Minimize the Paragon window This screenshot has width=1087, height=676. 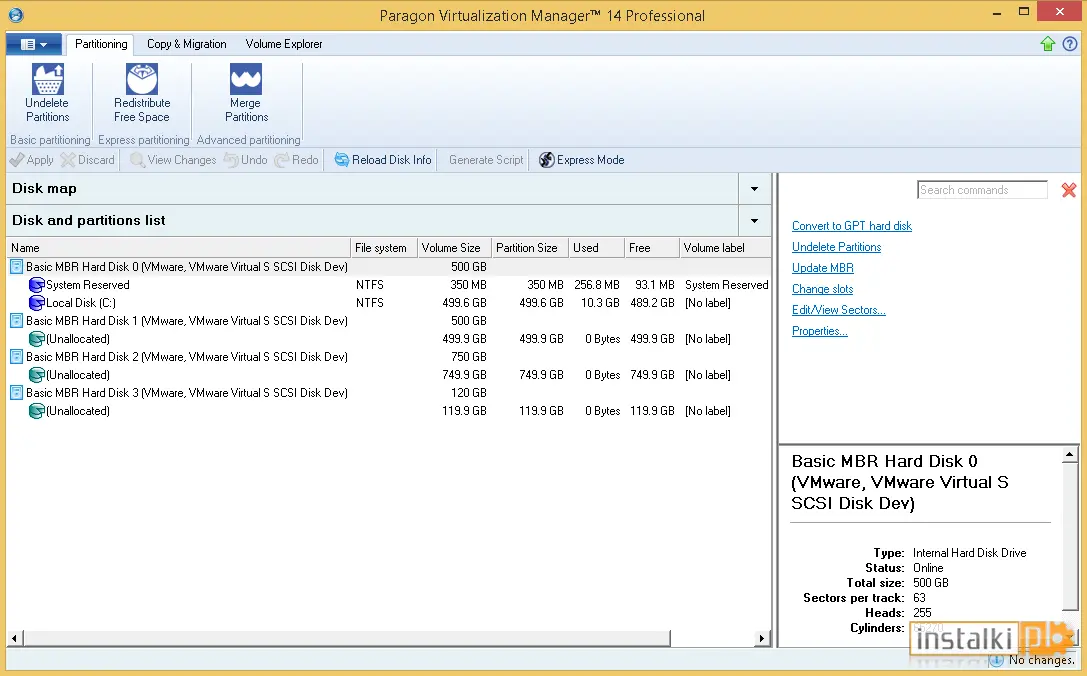996,13
